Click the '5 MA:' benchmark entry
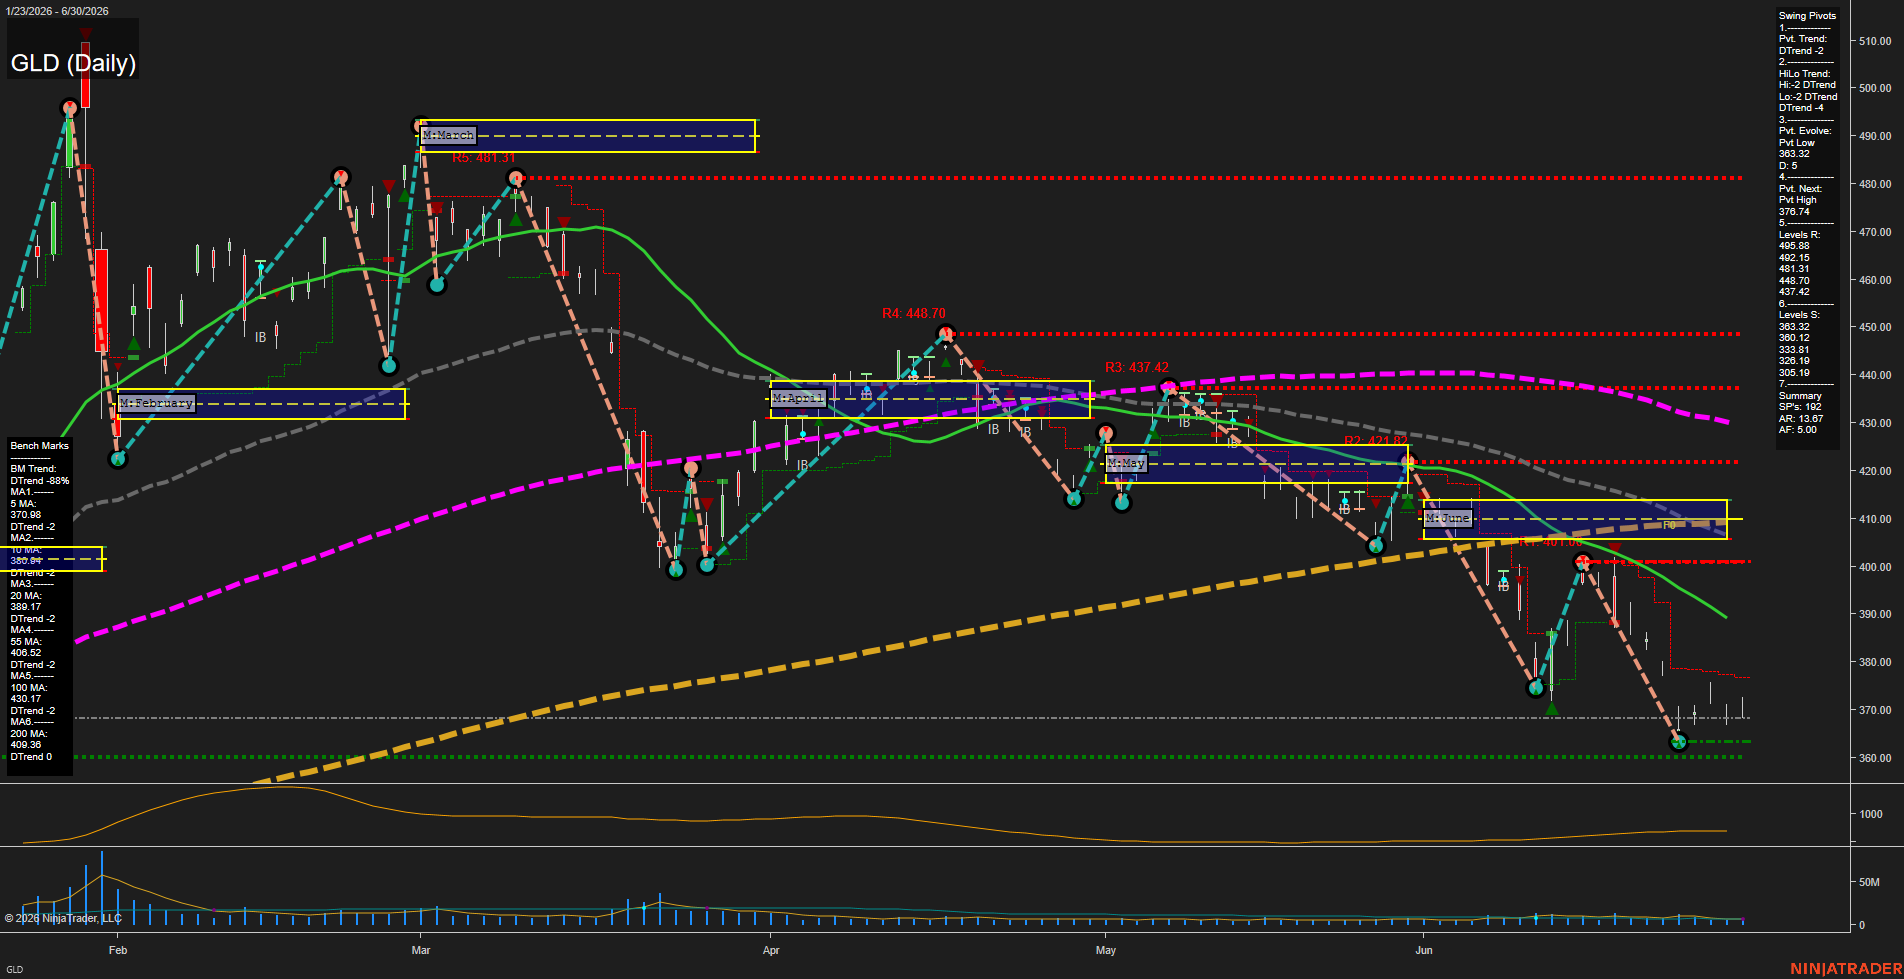Image resolution: width=1904 pixels, height=979 pixels. click(x=23, y=504)
